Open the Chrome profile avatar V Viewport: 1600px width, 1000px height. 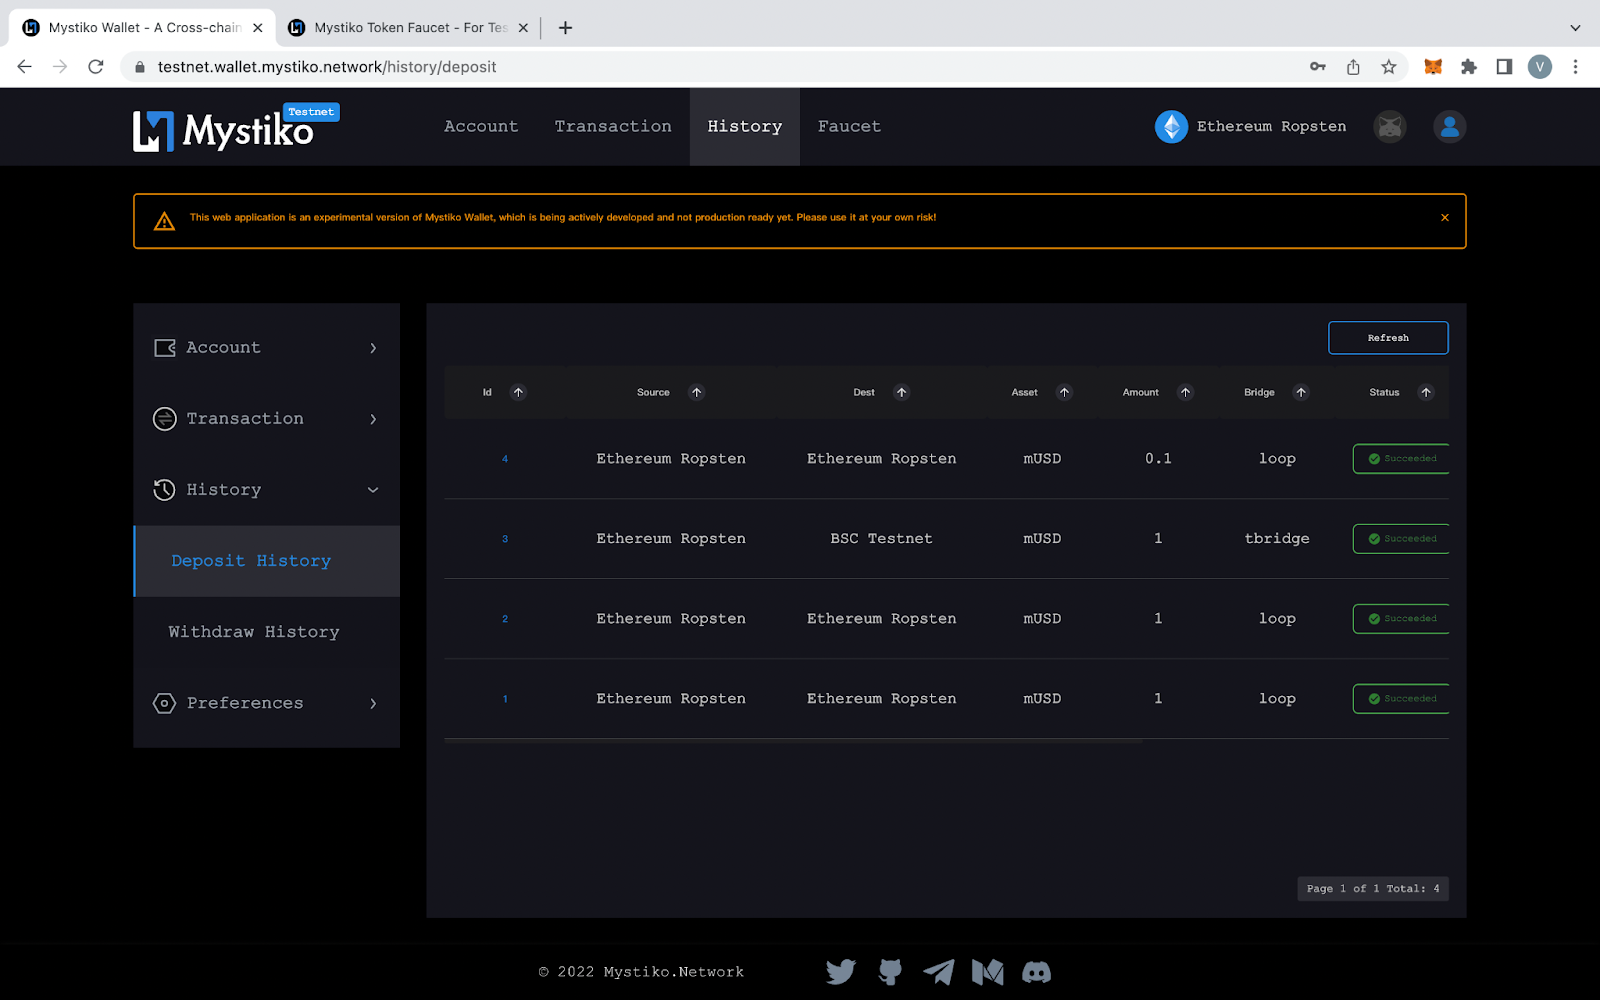pyautogui.click(x=1540, y=67)
